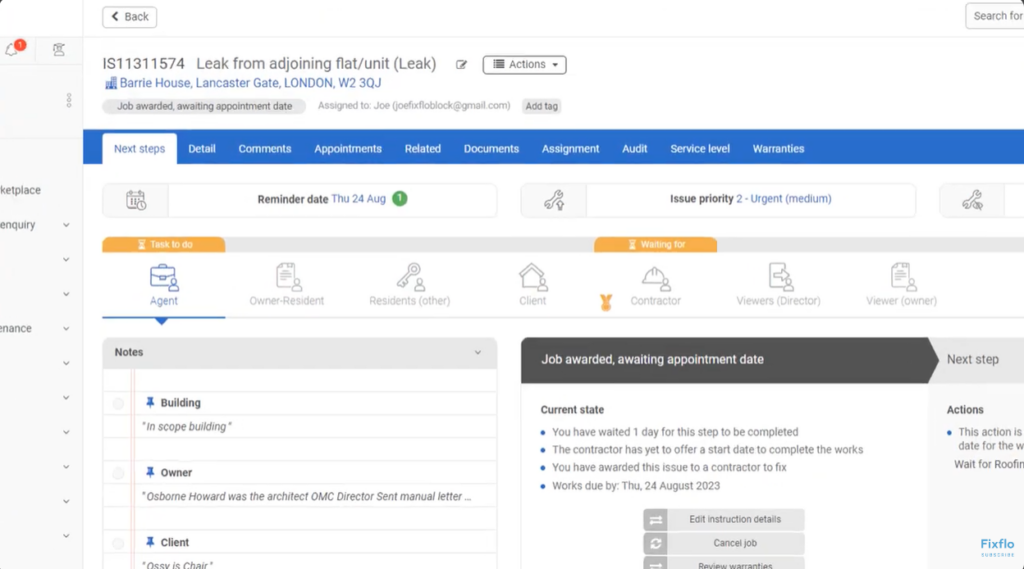Toggle the Owner note radio circle
The image size is (1024, 569).
[119, 473]
